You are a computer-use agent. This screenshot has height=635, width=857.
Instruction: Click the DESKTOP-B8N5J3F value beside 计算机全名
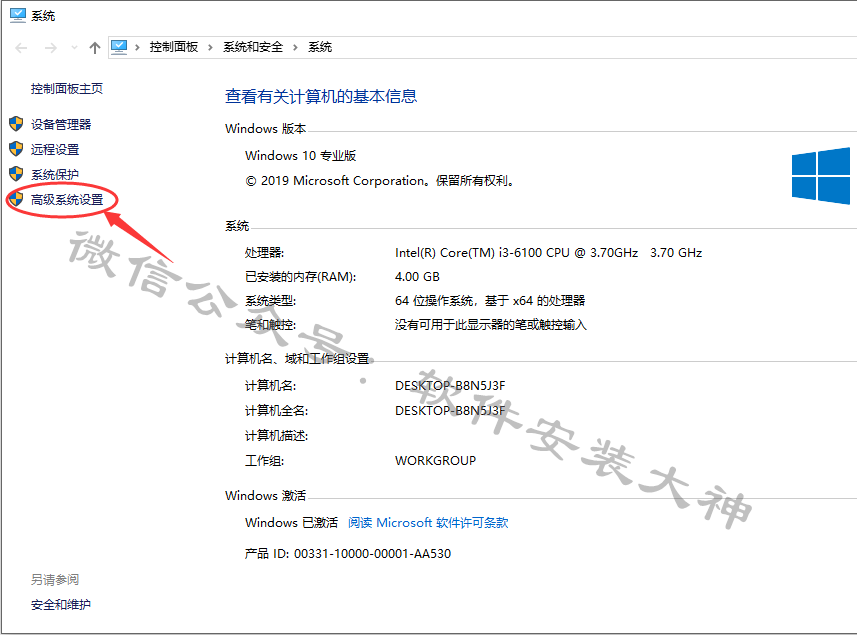[450, 410]
